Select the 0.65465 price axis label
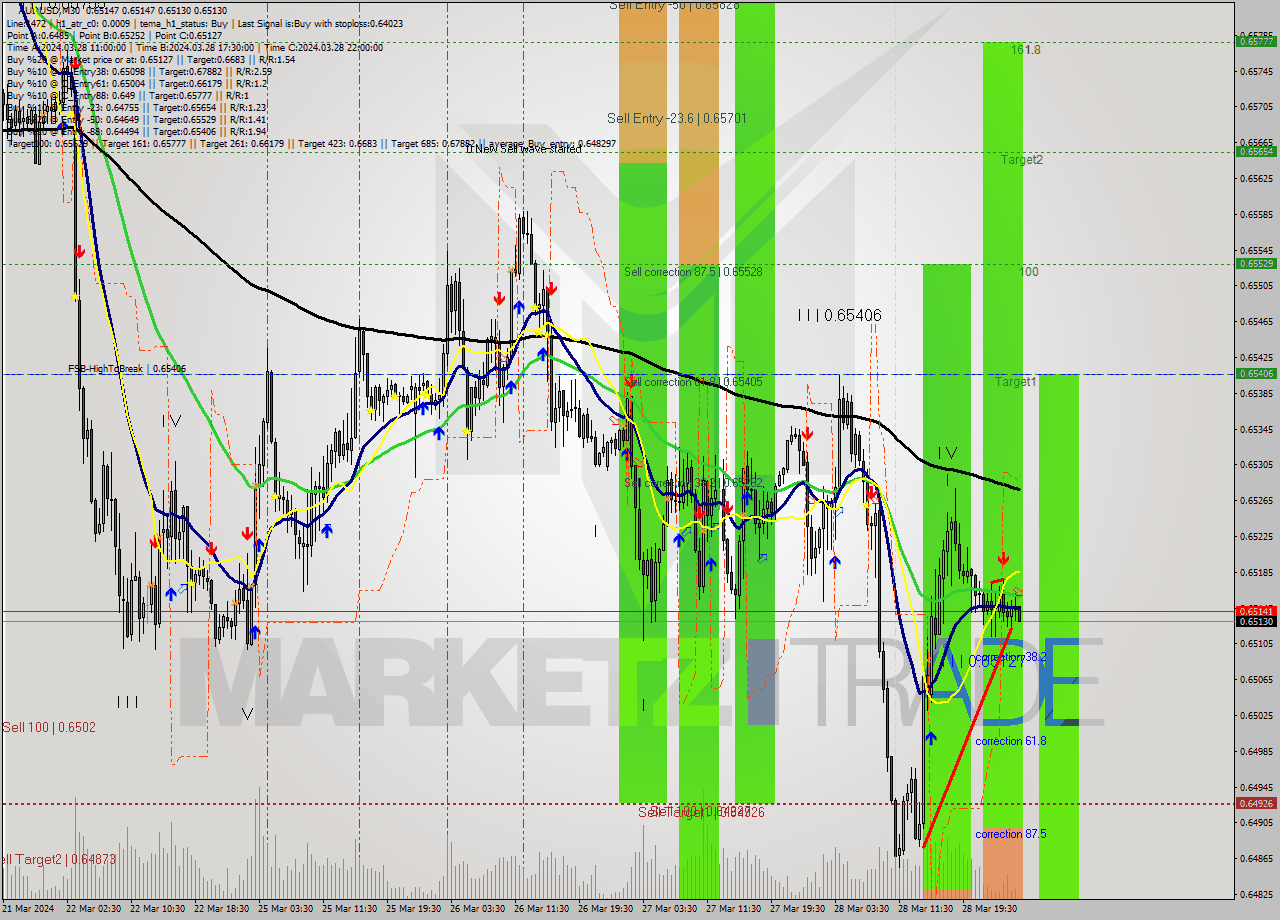The image size is (1280, 920). coord(1256,322)
